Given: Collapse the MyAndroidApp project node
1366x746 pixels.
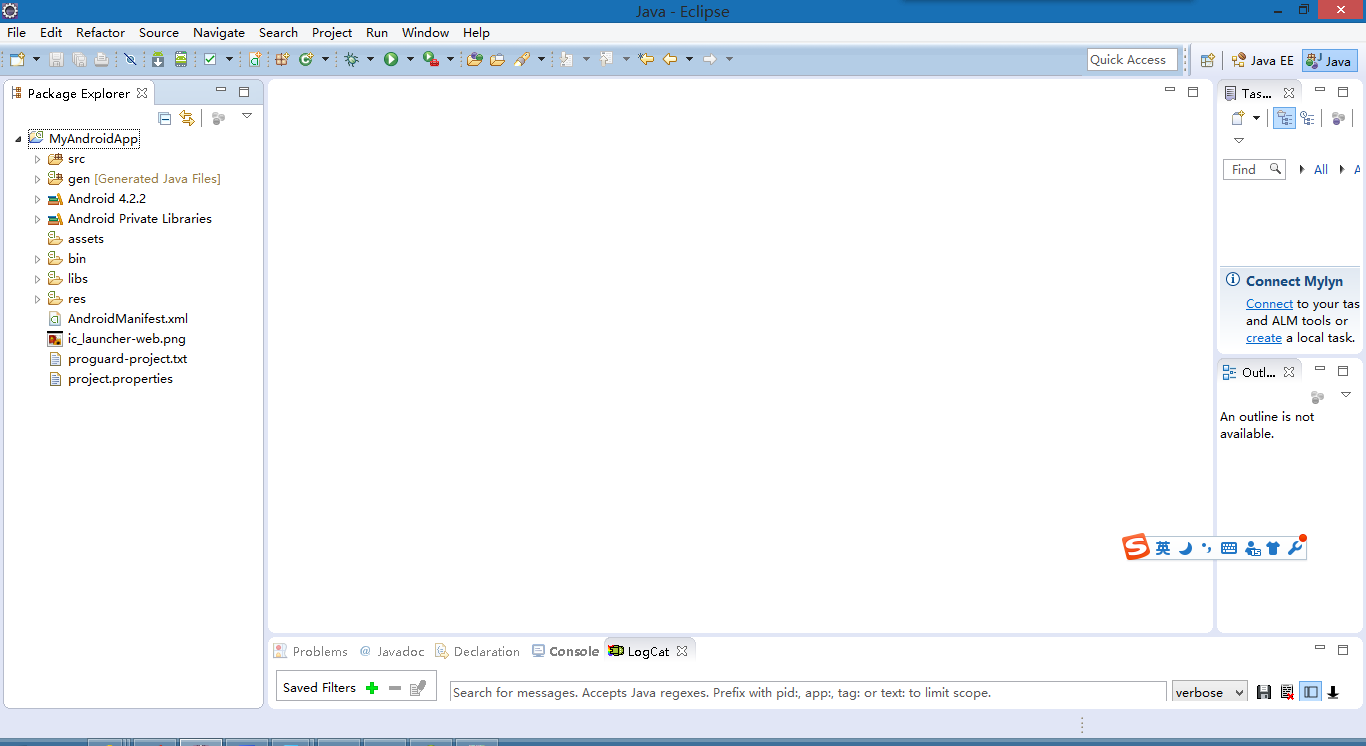Looking at the screenshot, I should (x=18, y=139).
